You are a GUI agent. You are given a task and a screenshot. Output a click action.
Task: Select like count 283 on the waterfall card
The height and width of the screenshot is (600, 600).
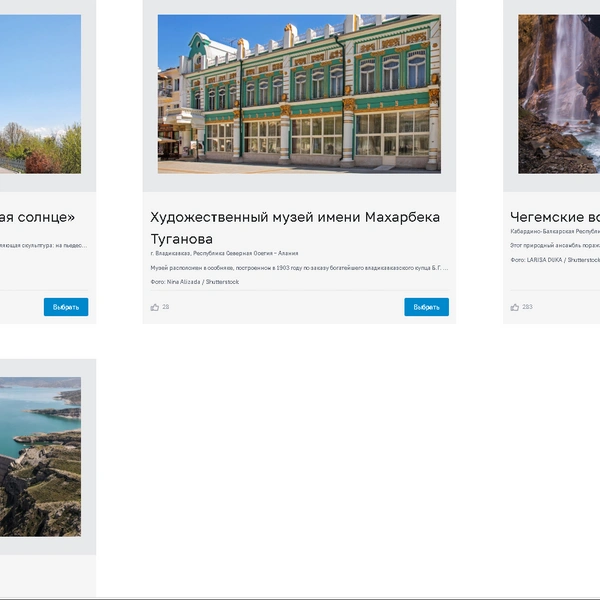coord(527,307)
